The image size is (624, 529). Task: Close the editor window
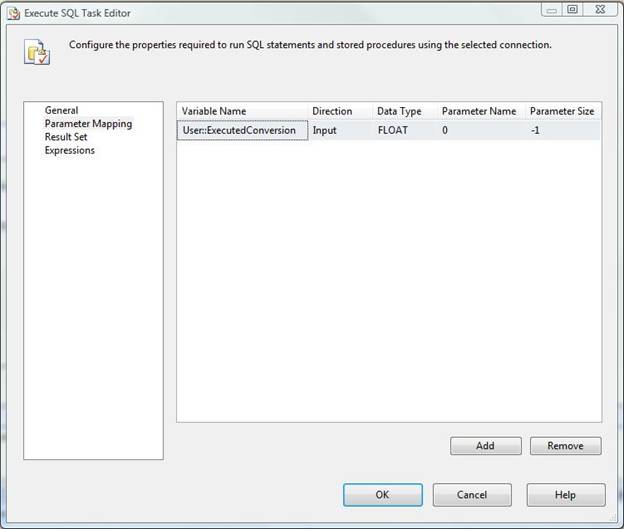(598, 10)
